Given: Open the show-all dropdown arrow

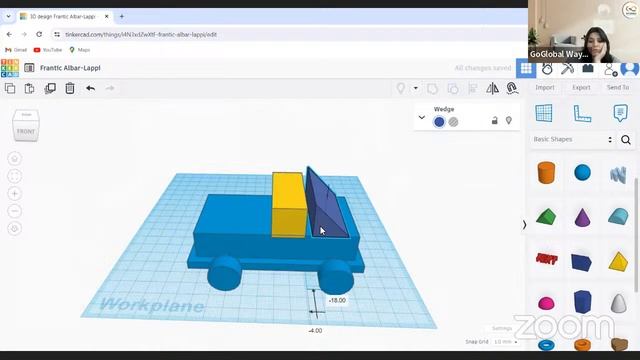Looking at the screenshot, I should coord(416,88).
